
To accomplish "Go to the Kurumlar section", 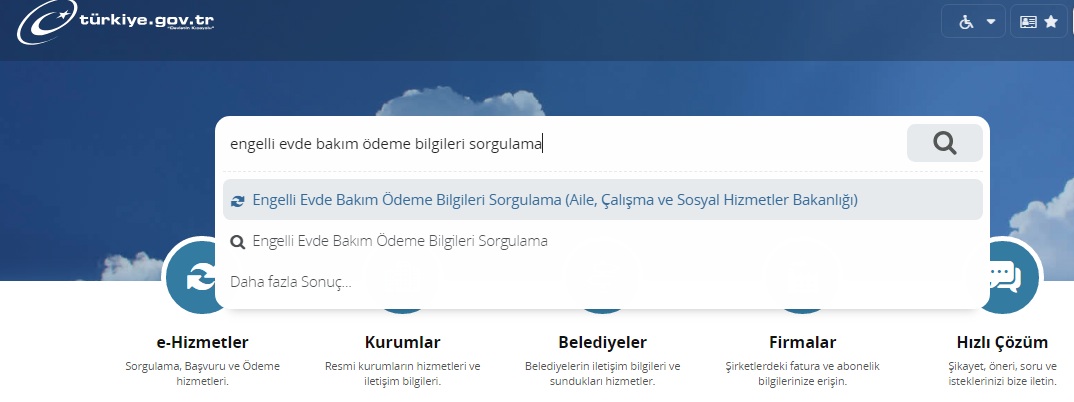I will [x=402, y=342].
